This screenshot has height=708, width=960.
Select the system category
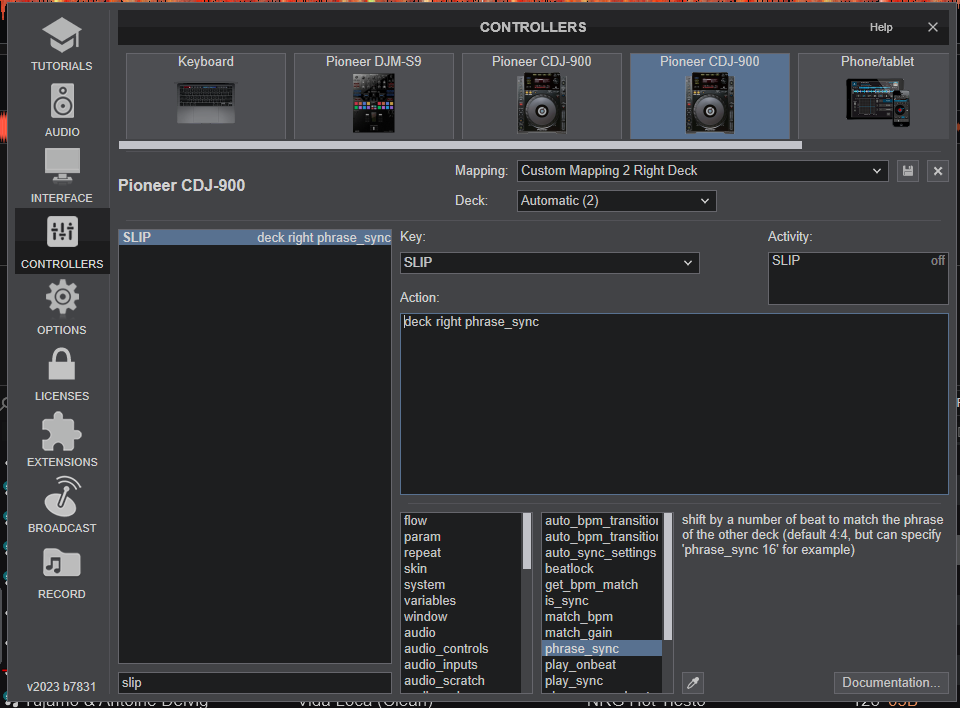point(462,585)
